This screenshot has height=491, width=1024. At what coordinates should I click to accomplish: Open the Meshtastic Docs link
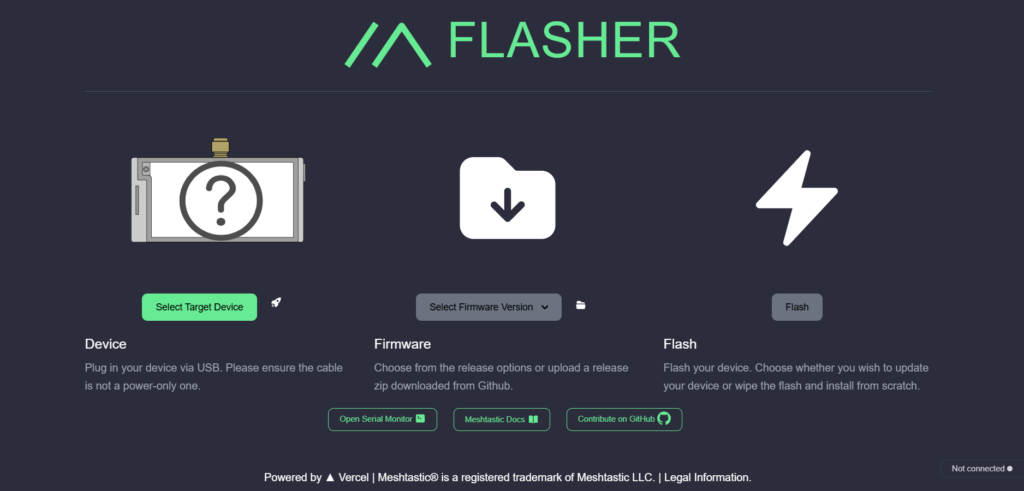click(502, 419)
